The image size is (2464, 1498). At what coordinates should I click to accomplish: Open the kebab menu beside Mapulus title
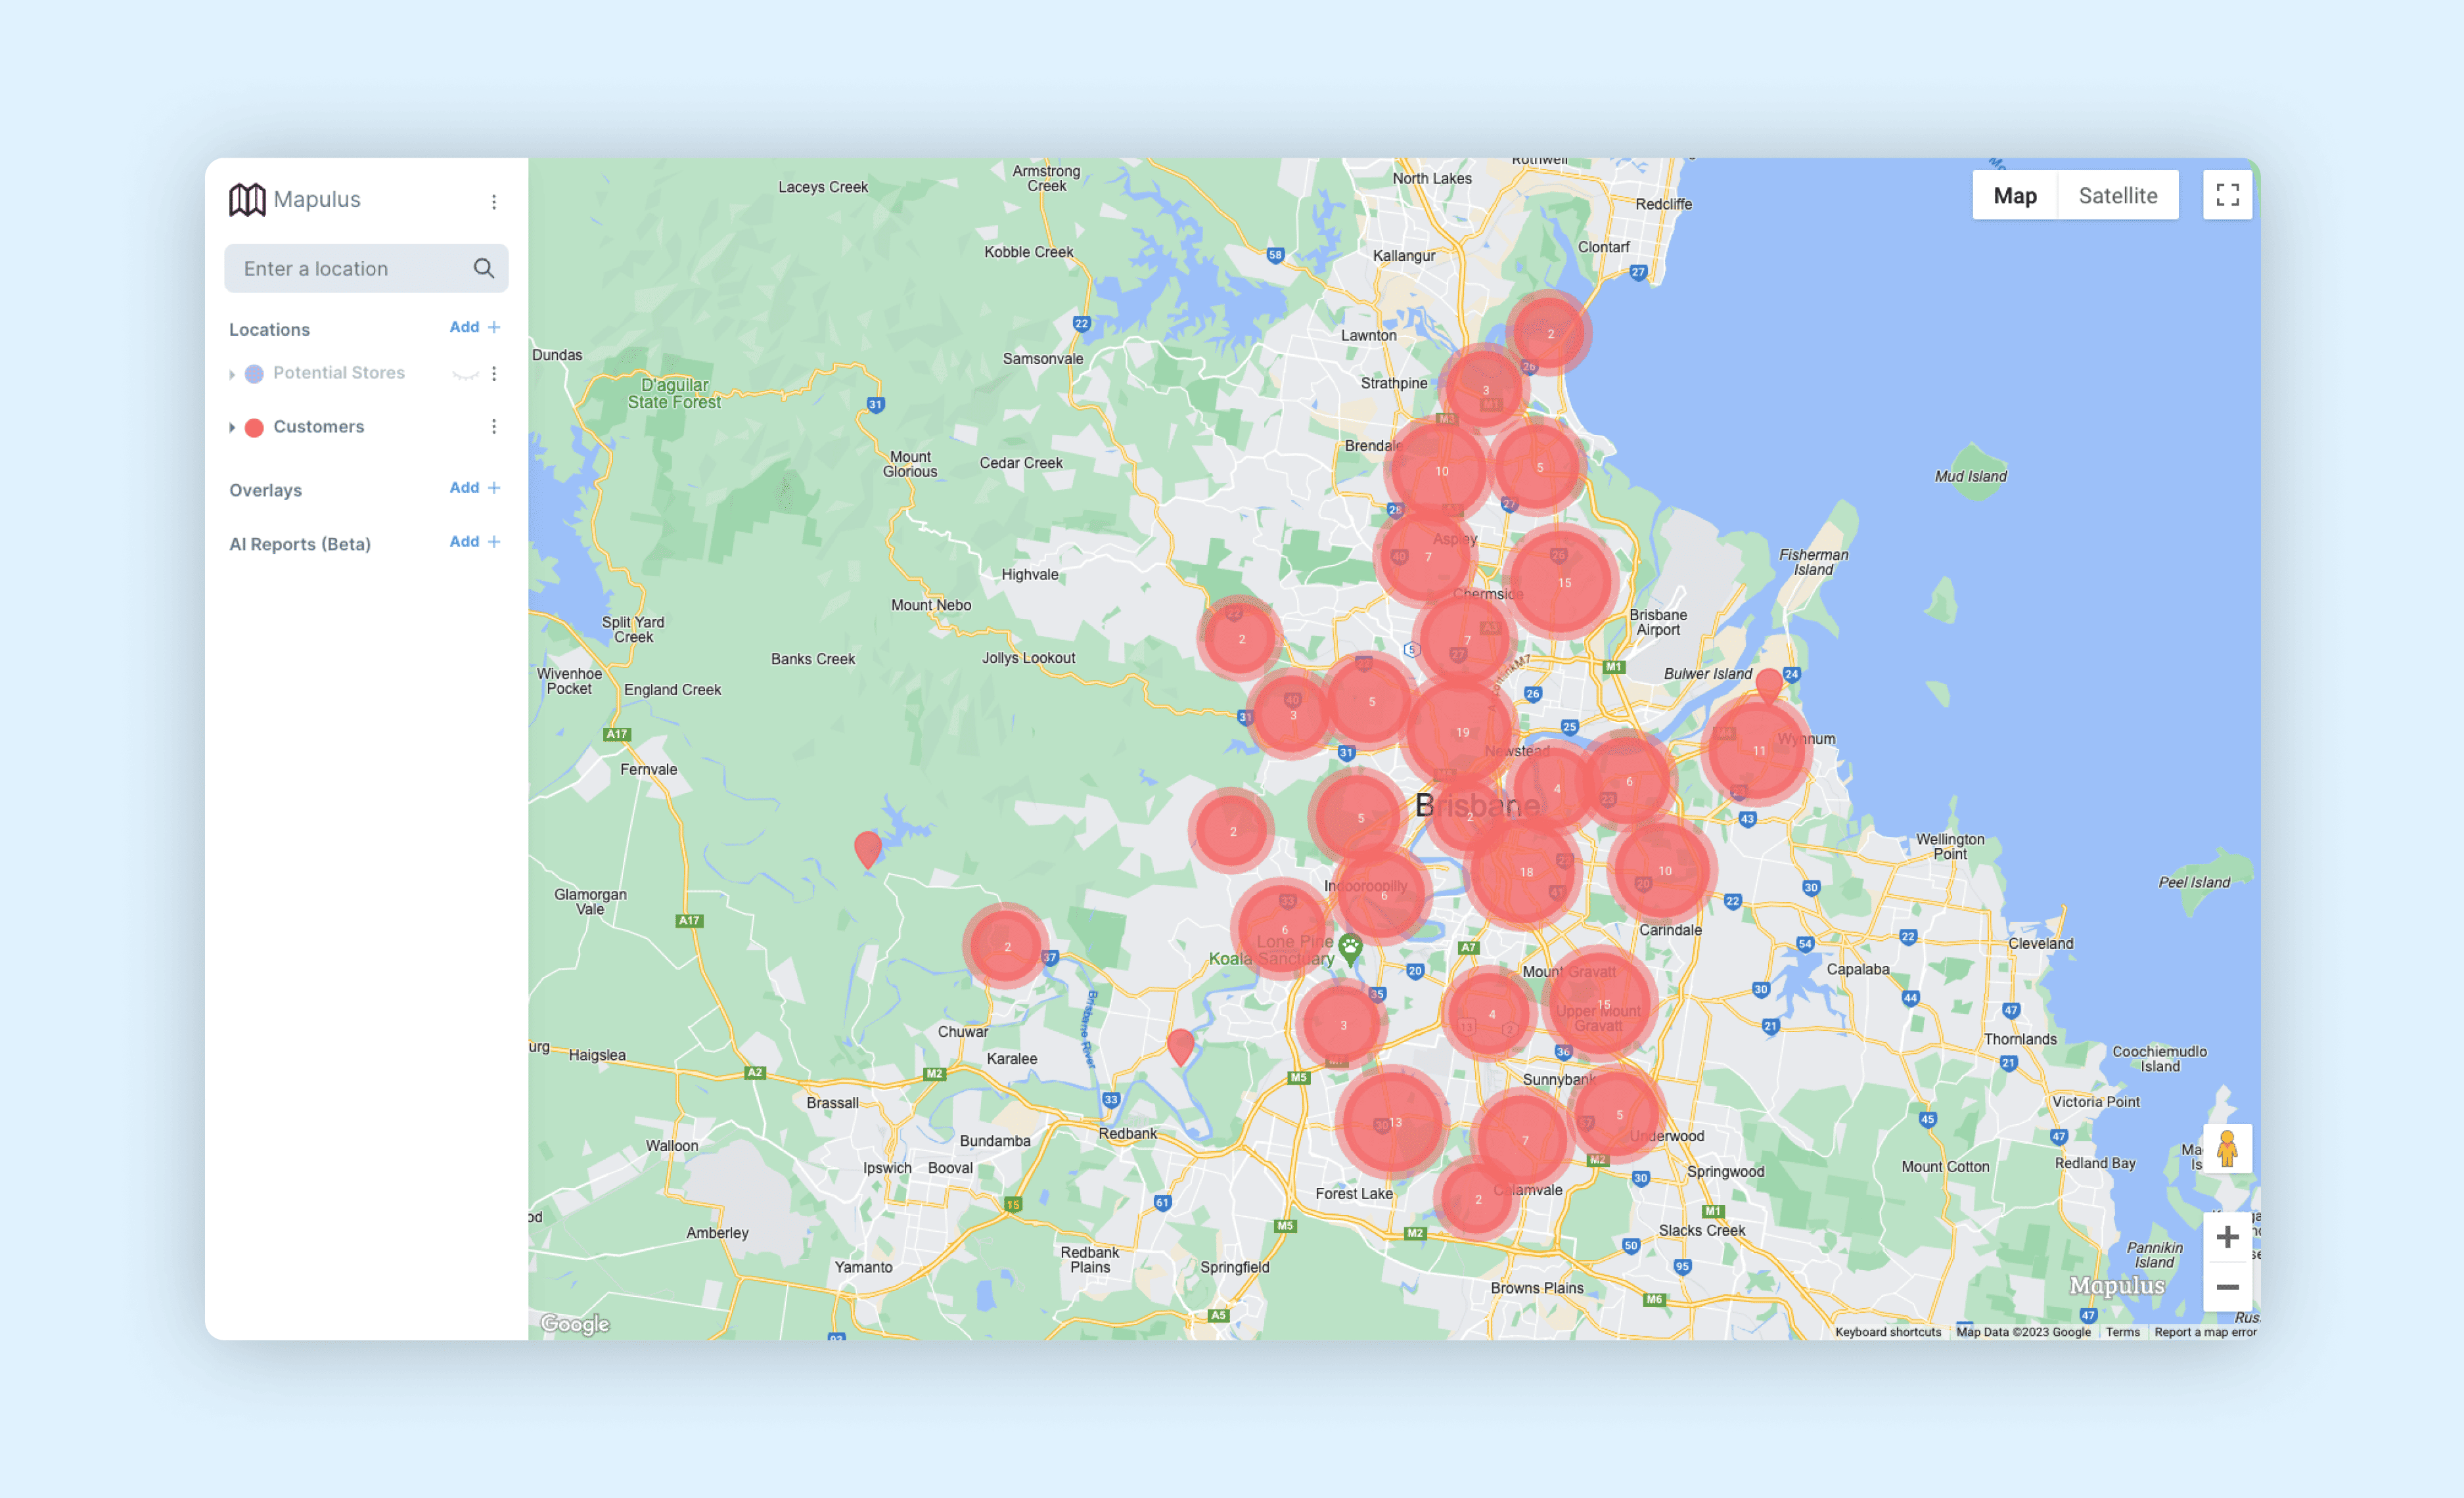pyautogui.click(x=493, y=201)
